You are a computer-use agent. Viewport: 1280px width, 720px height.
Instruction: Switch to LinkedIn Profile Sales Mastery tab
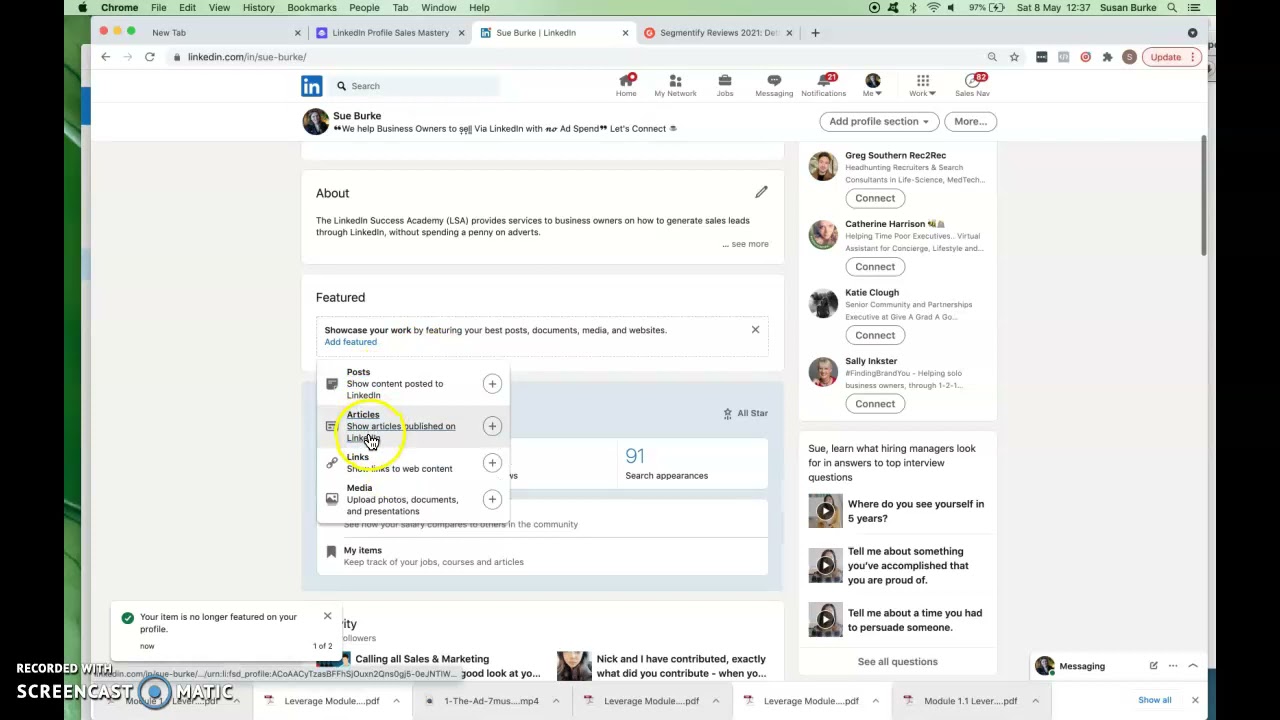click(390, 33)
